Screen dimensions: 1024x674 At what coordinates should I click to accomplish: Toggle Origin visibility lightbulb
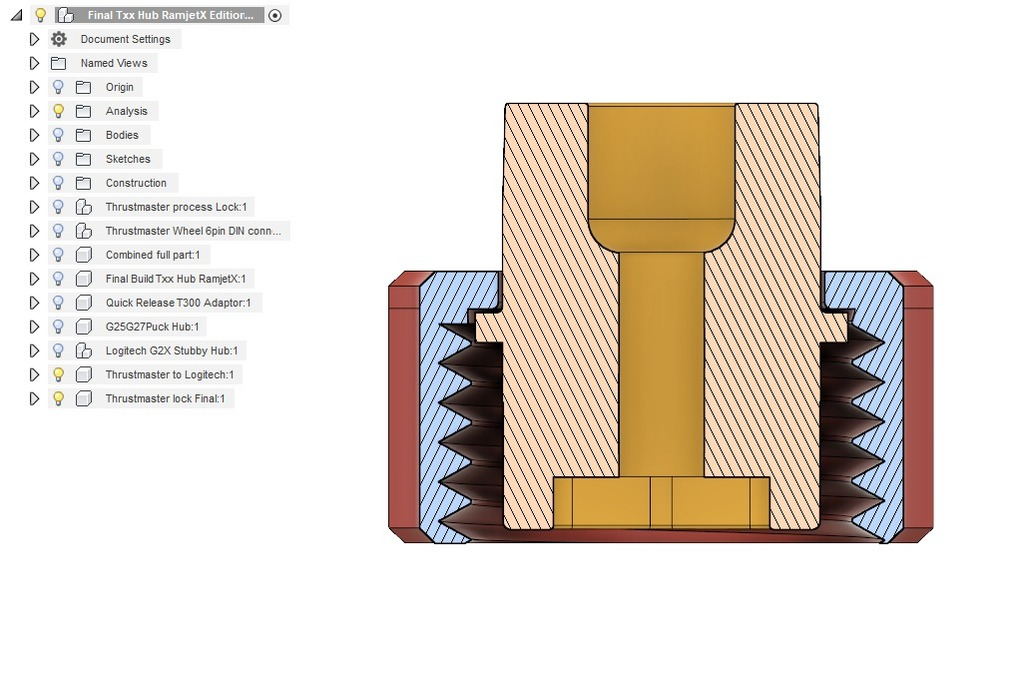coord(58,88)
